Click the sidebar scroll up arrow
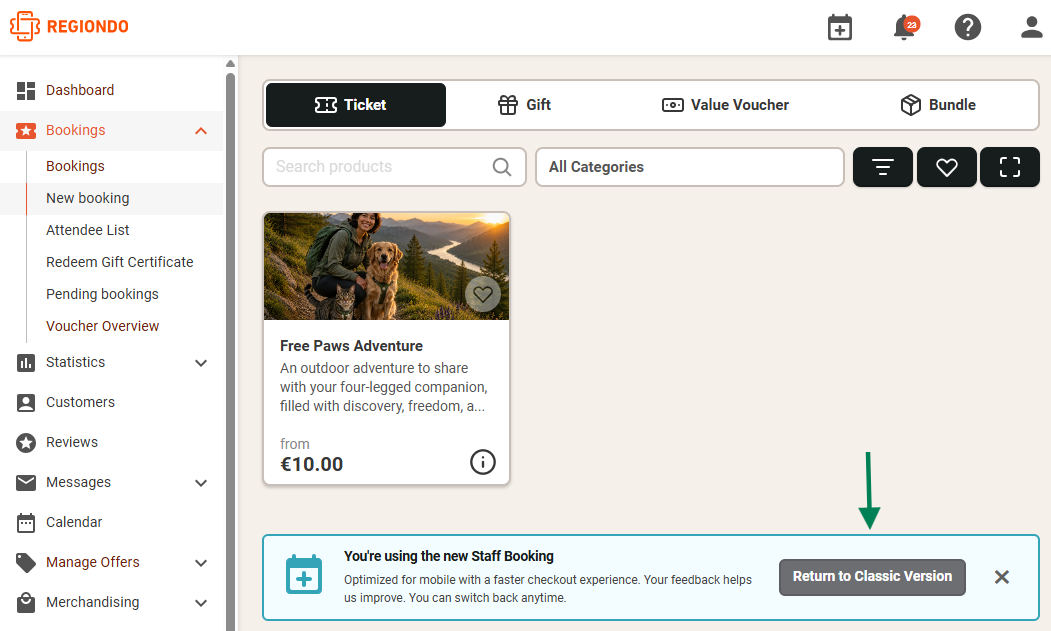This screenshot has width=1051, height=631. pyautogui.click(x=230, y=64)
